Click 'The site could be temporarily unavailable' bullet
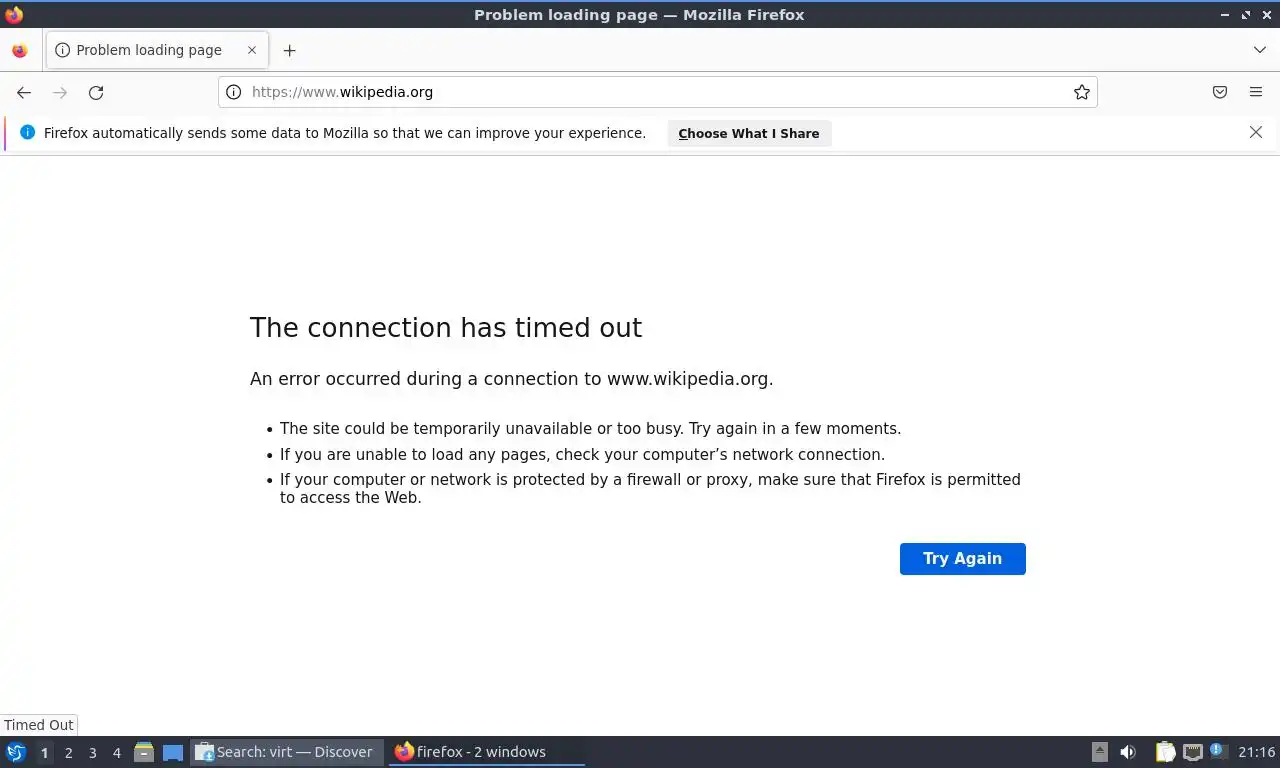This screenshot has width=1280, height=768. coord(590,429)
